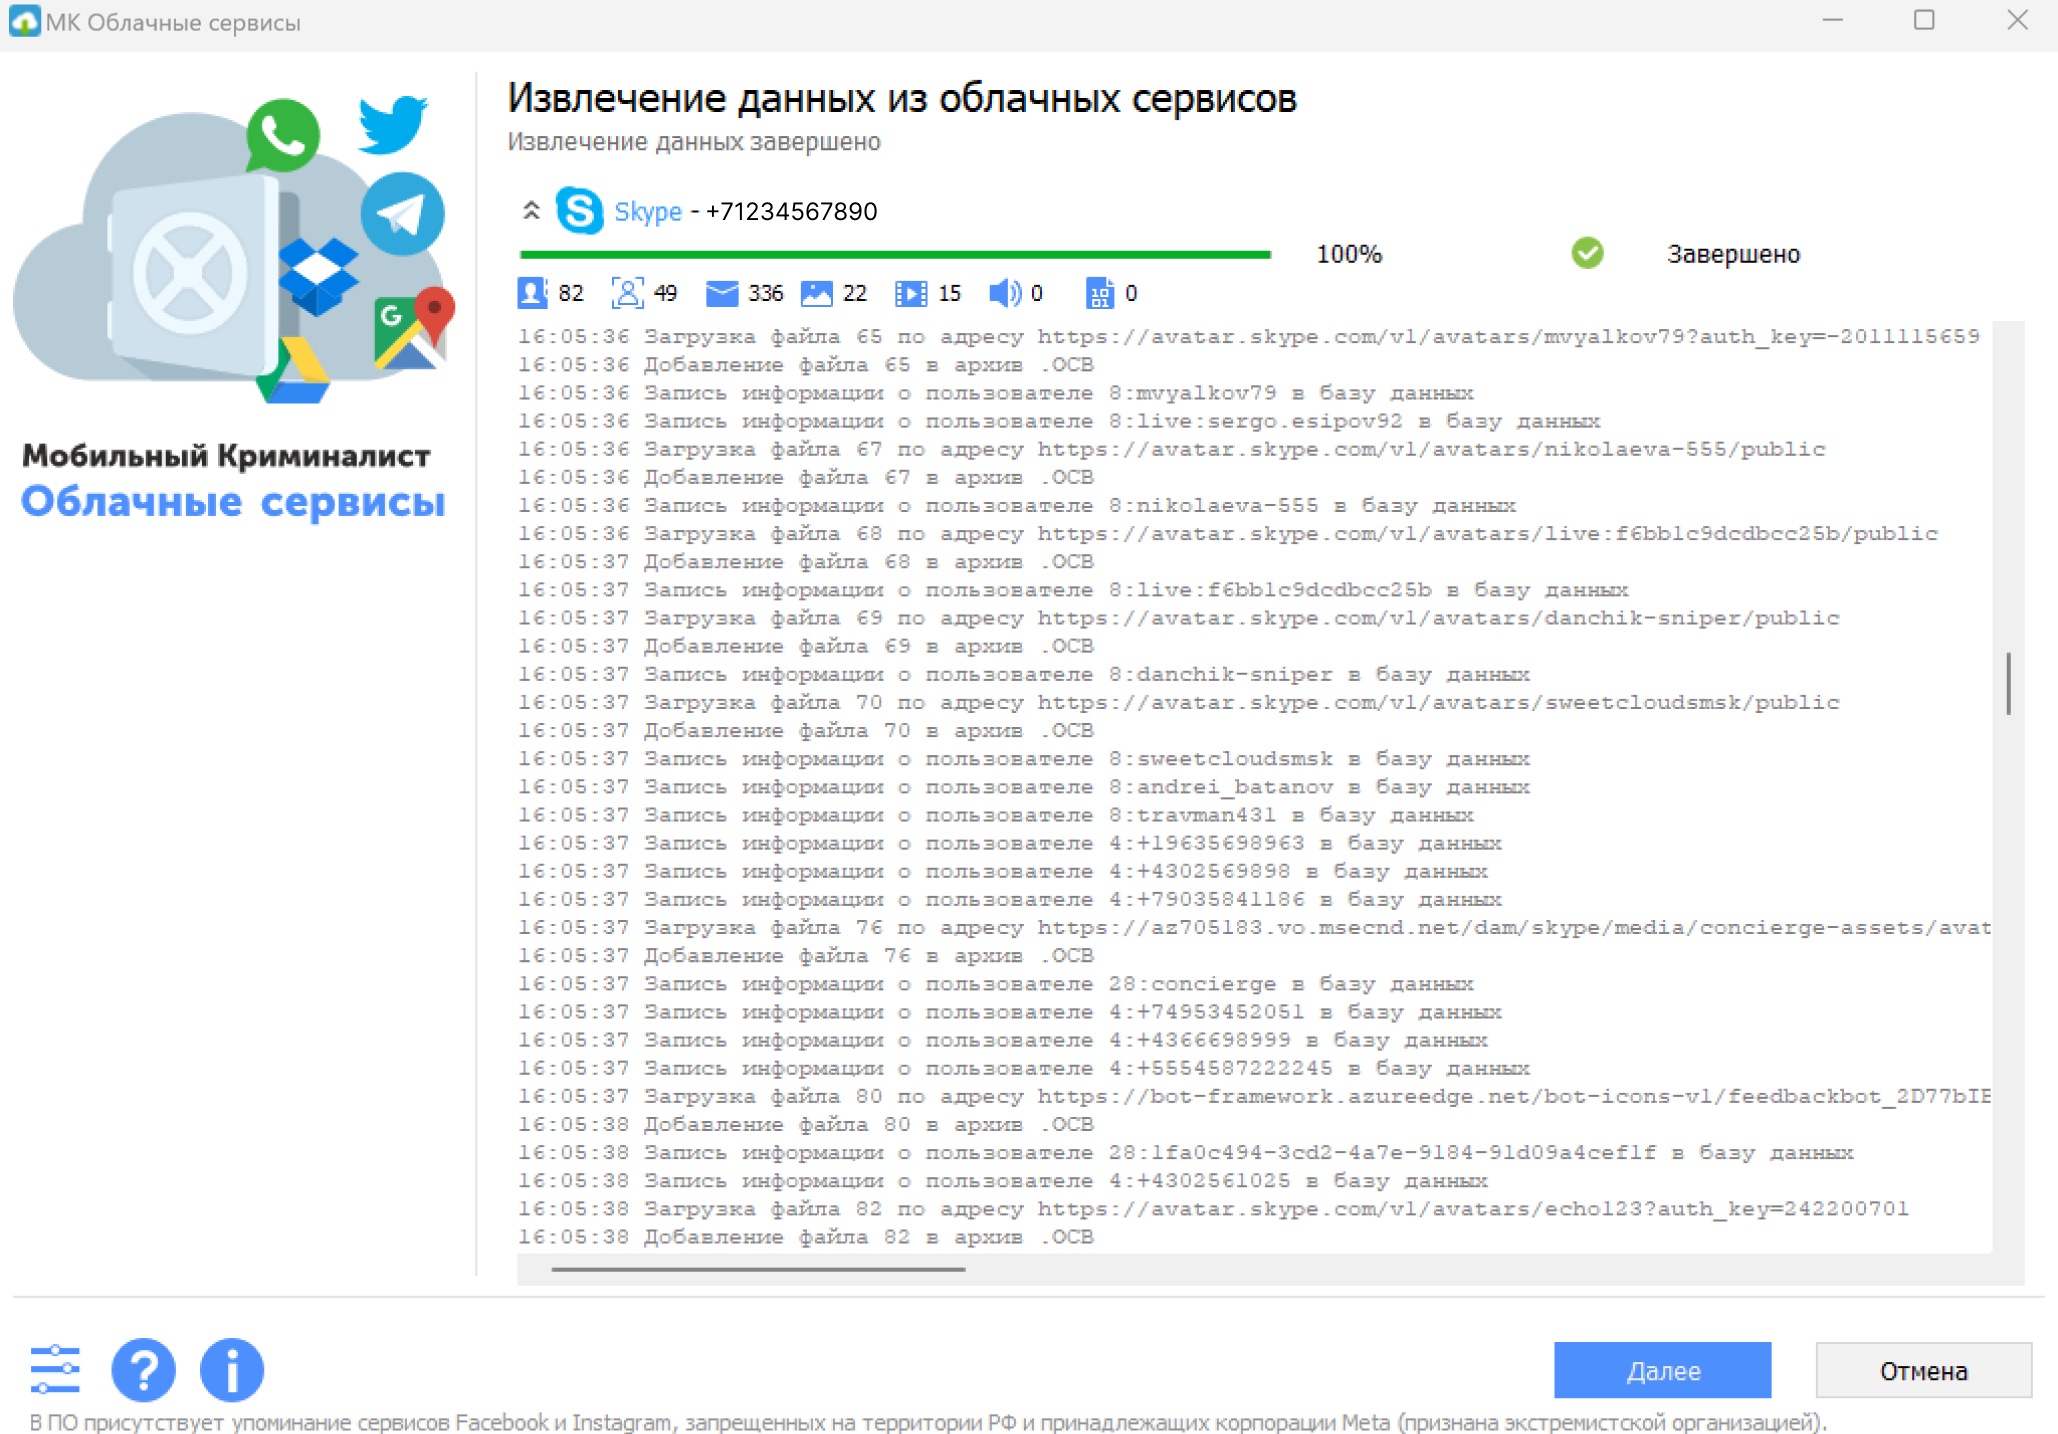Open settings sliders icon at bottom left

click(55, 1369)
